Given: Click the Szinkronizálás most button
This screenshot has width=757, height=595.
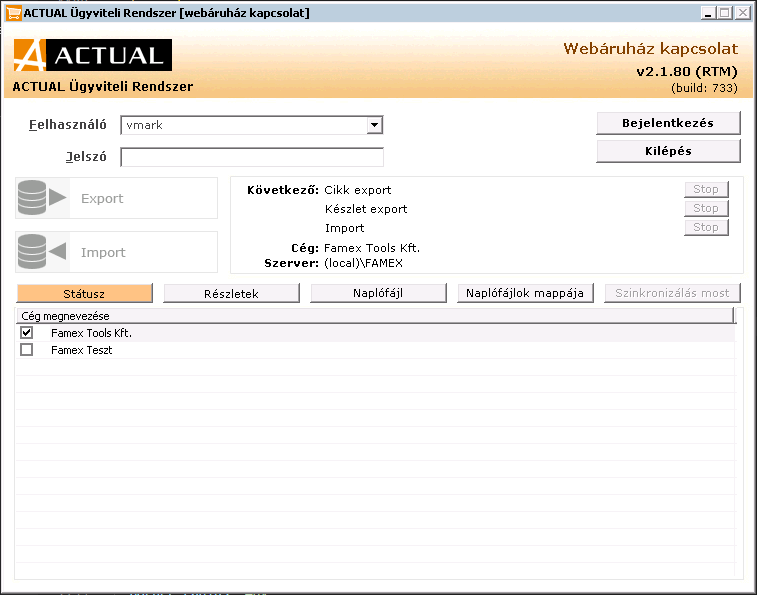Looking at the screenshot, I should (673, 293).
